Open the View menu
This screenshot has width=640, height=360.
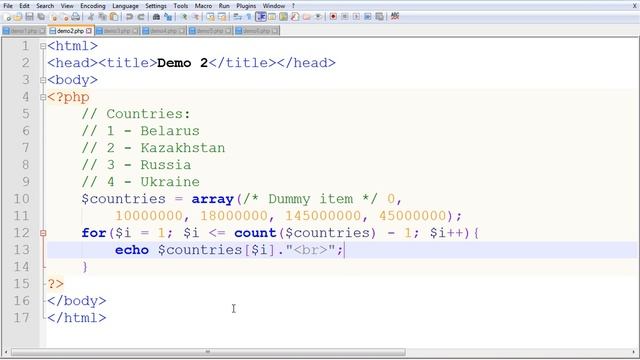click(67, 6)
